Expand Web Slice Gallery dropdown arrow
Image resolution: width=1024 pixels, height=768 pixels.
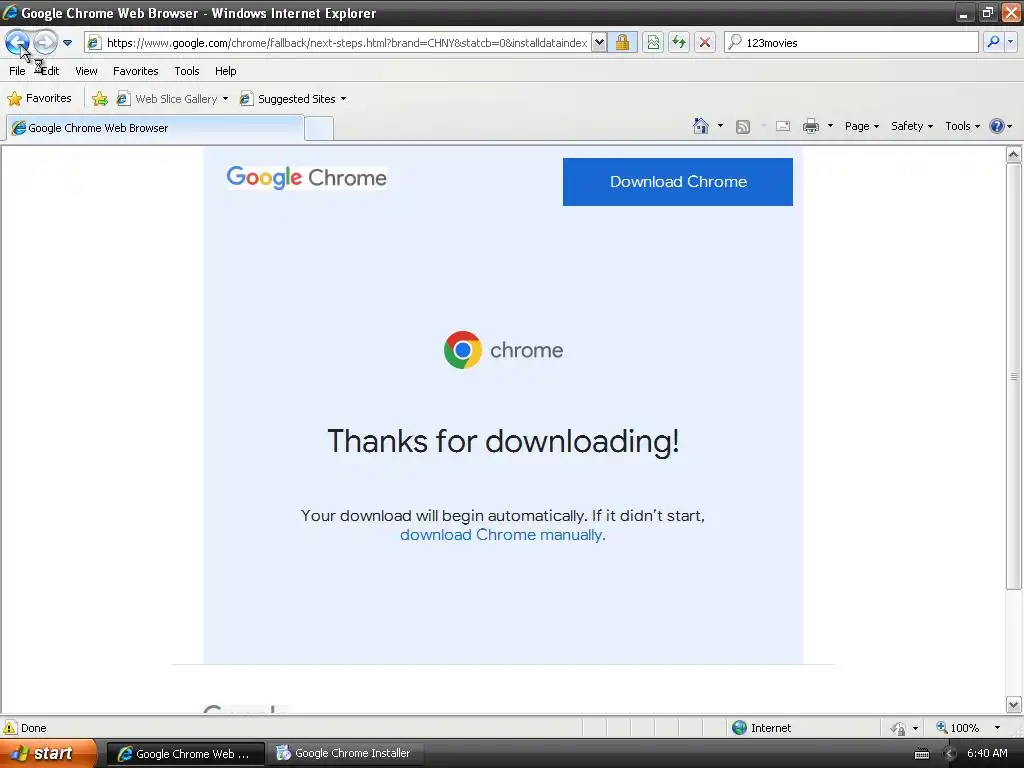tap(225, 99)
